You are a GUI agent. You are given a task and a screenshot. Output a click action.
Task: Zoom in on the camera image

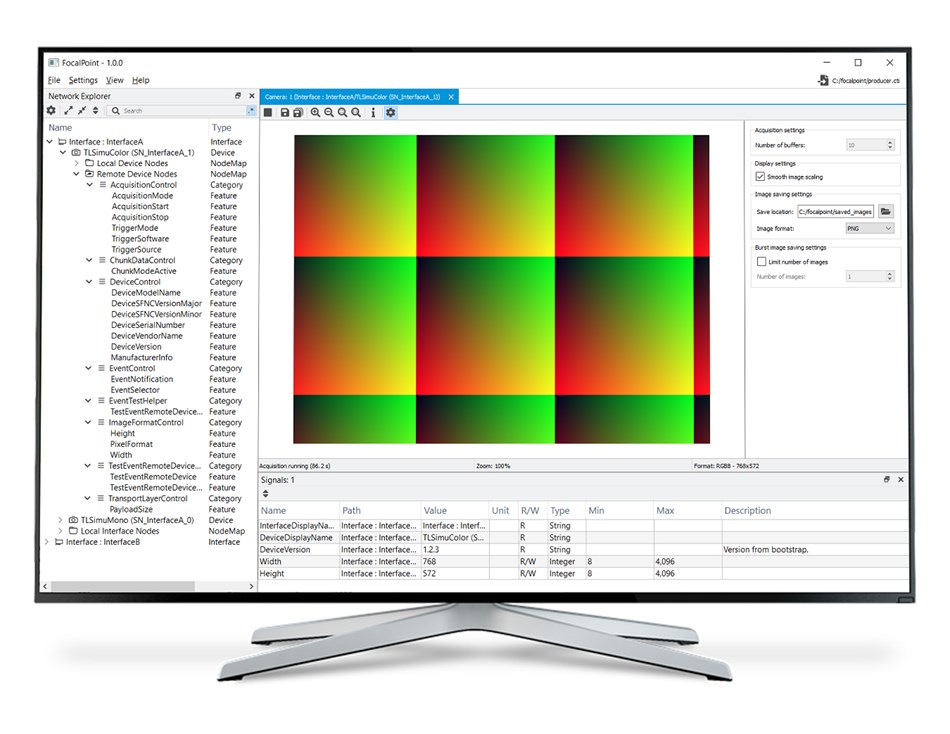point(315,113)
